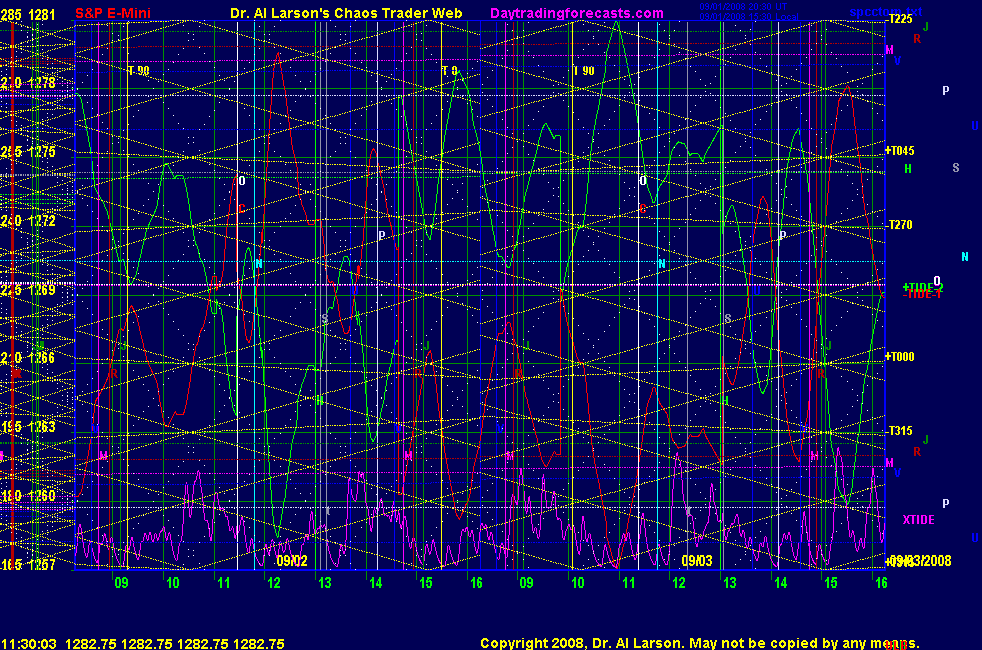
Task: Click the red "S&P E-Mini" chart title
Action: pyautogui.click(x=113, y=13)
